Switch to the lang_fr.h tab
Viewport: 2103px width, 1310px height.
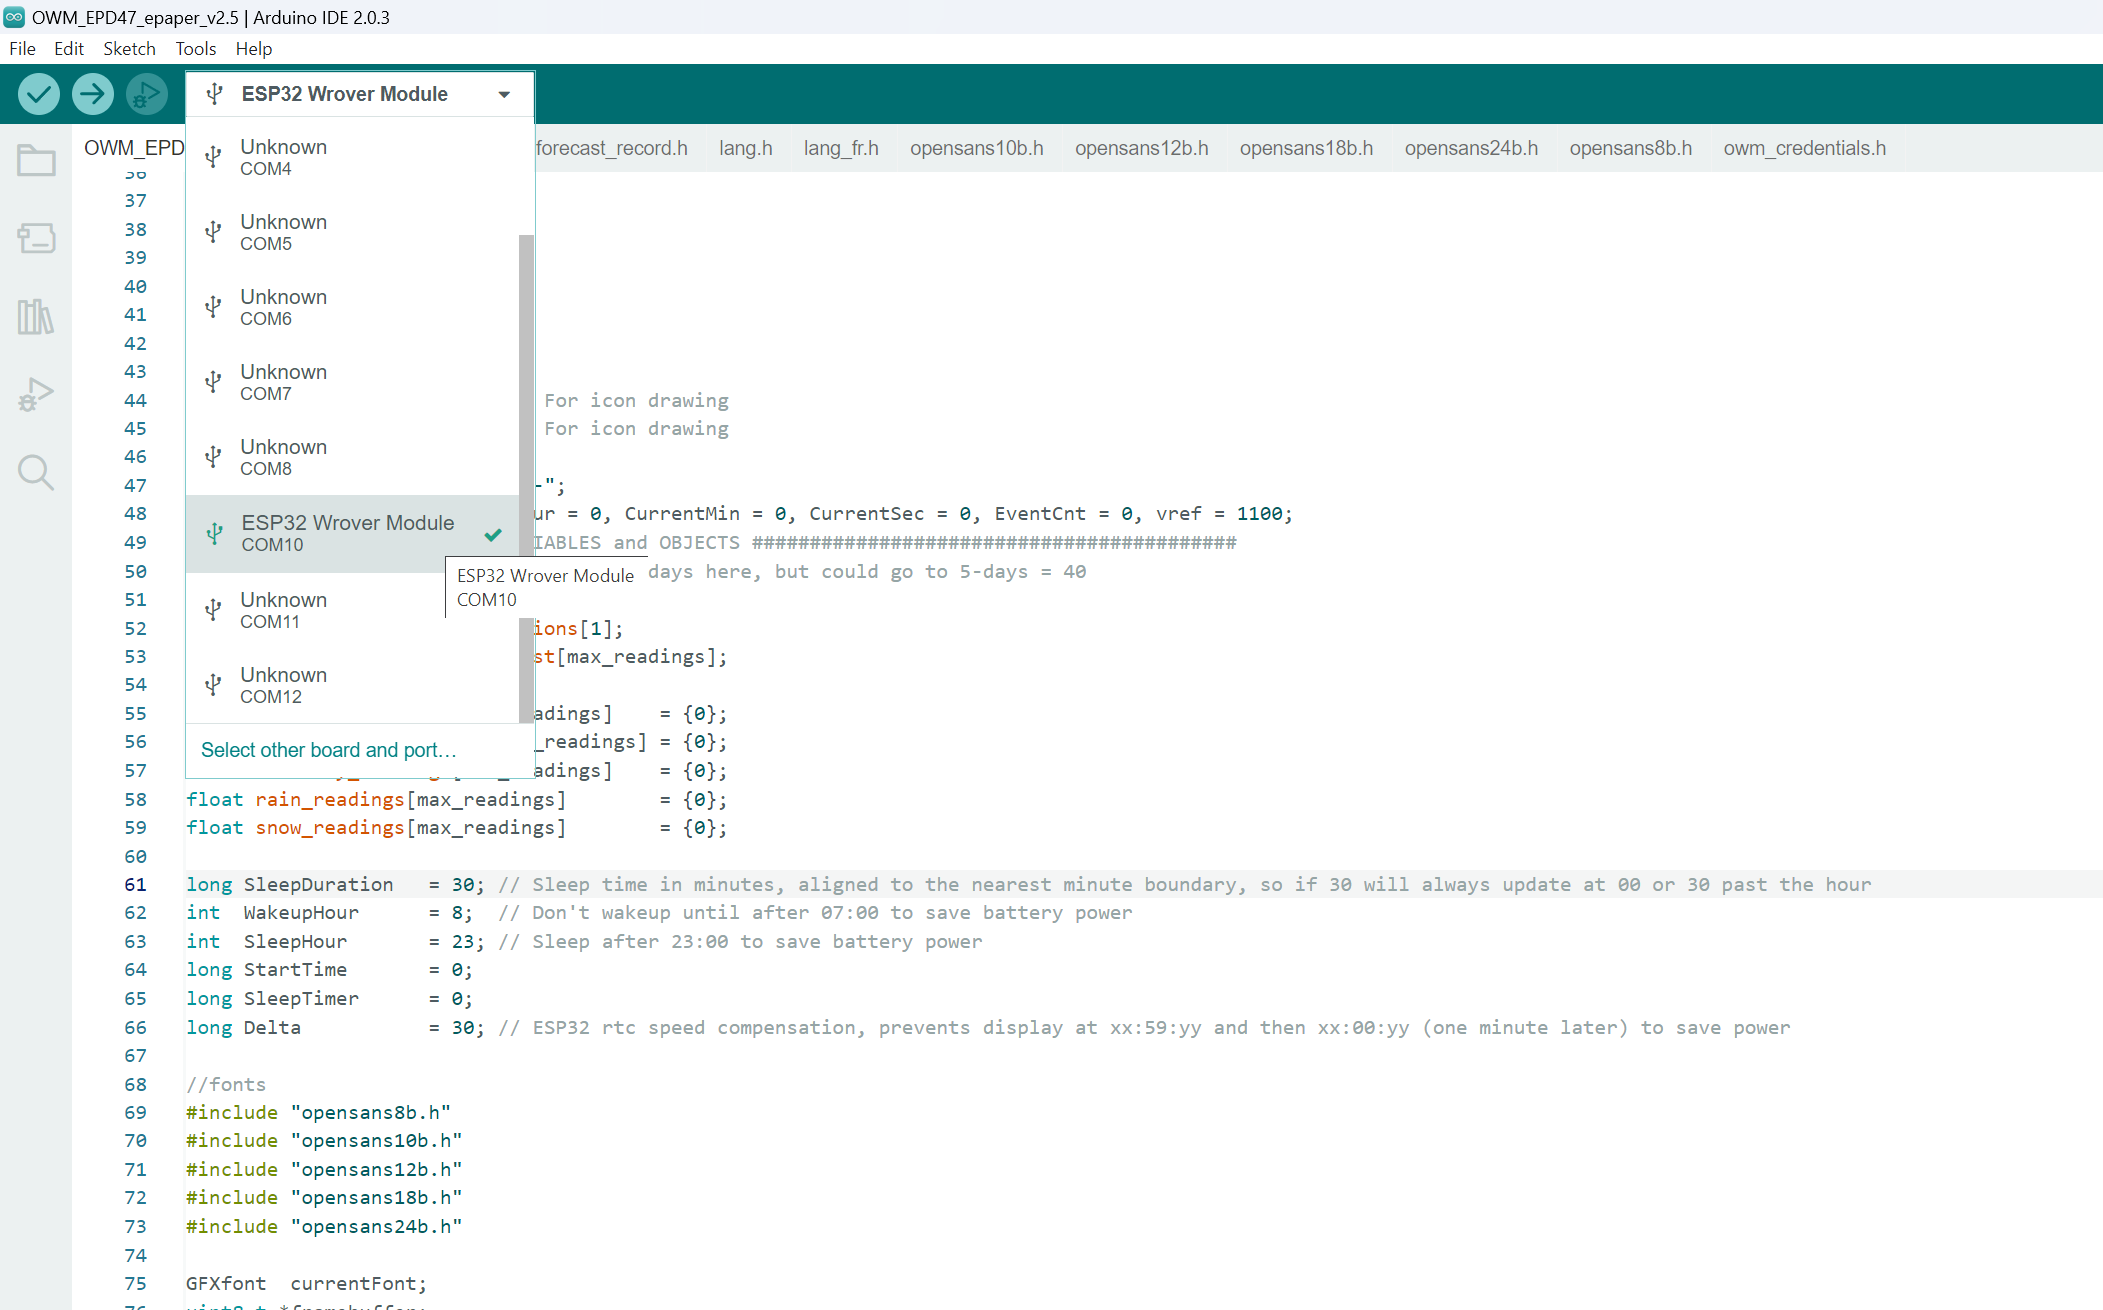[841, 148]
